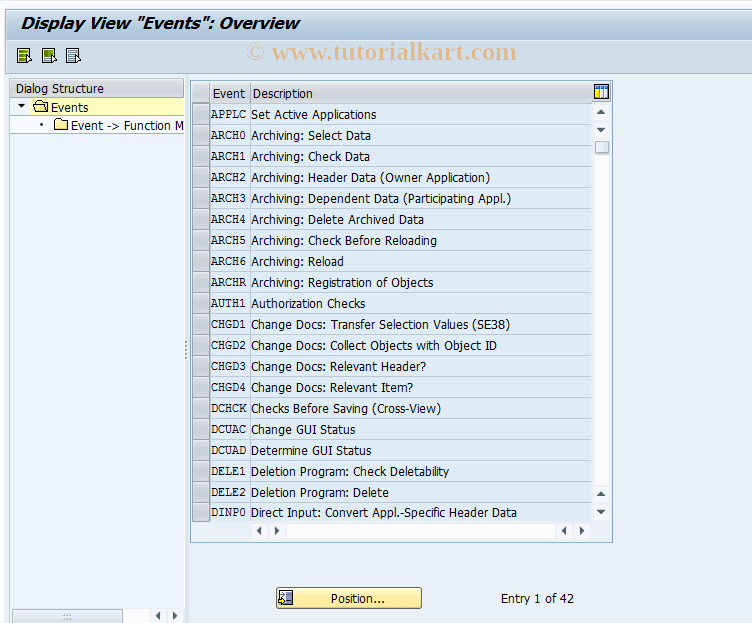Click 'Archiving: Reload' description cell
This screenshot has width=752, height=623.
click(x=421, y=261)
